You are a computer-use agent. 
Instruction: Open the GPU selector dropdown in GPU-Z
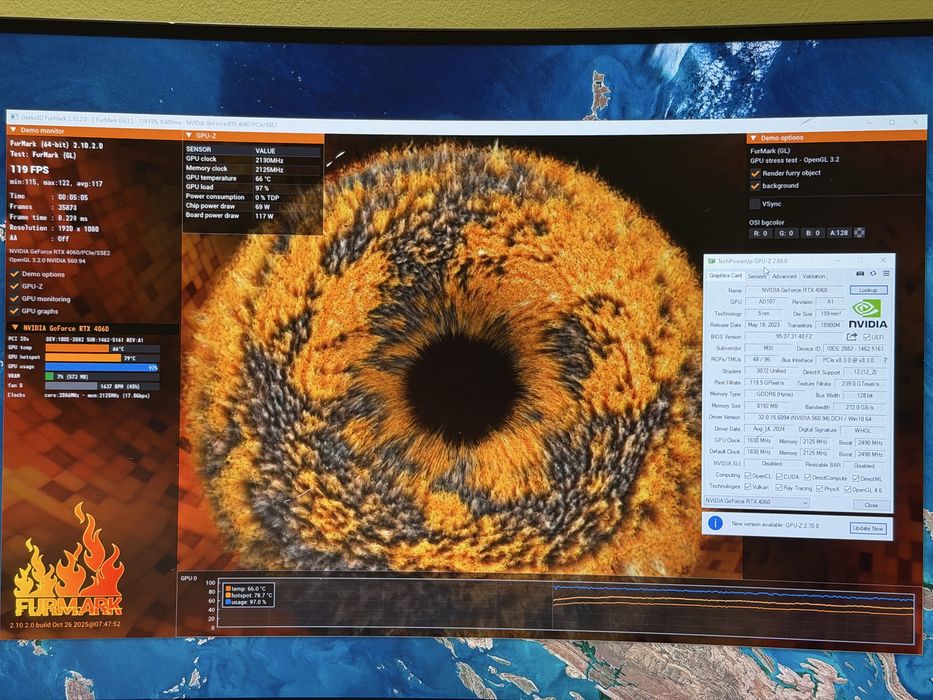click(x=757, y=502)
